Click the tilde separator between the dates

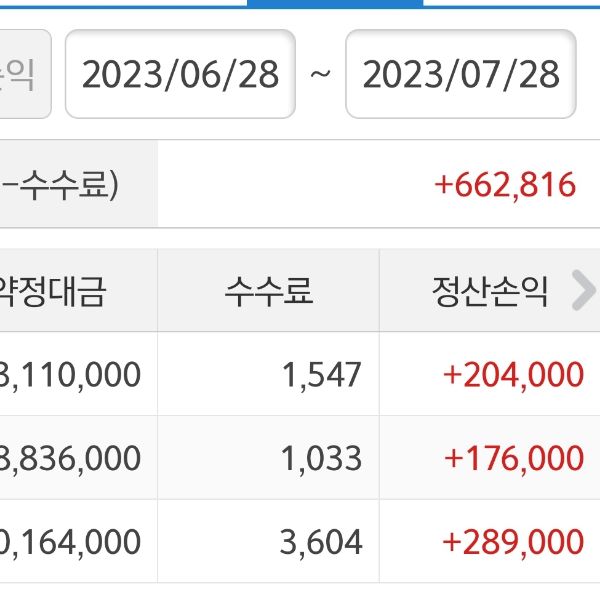[x=320, y=75]
